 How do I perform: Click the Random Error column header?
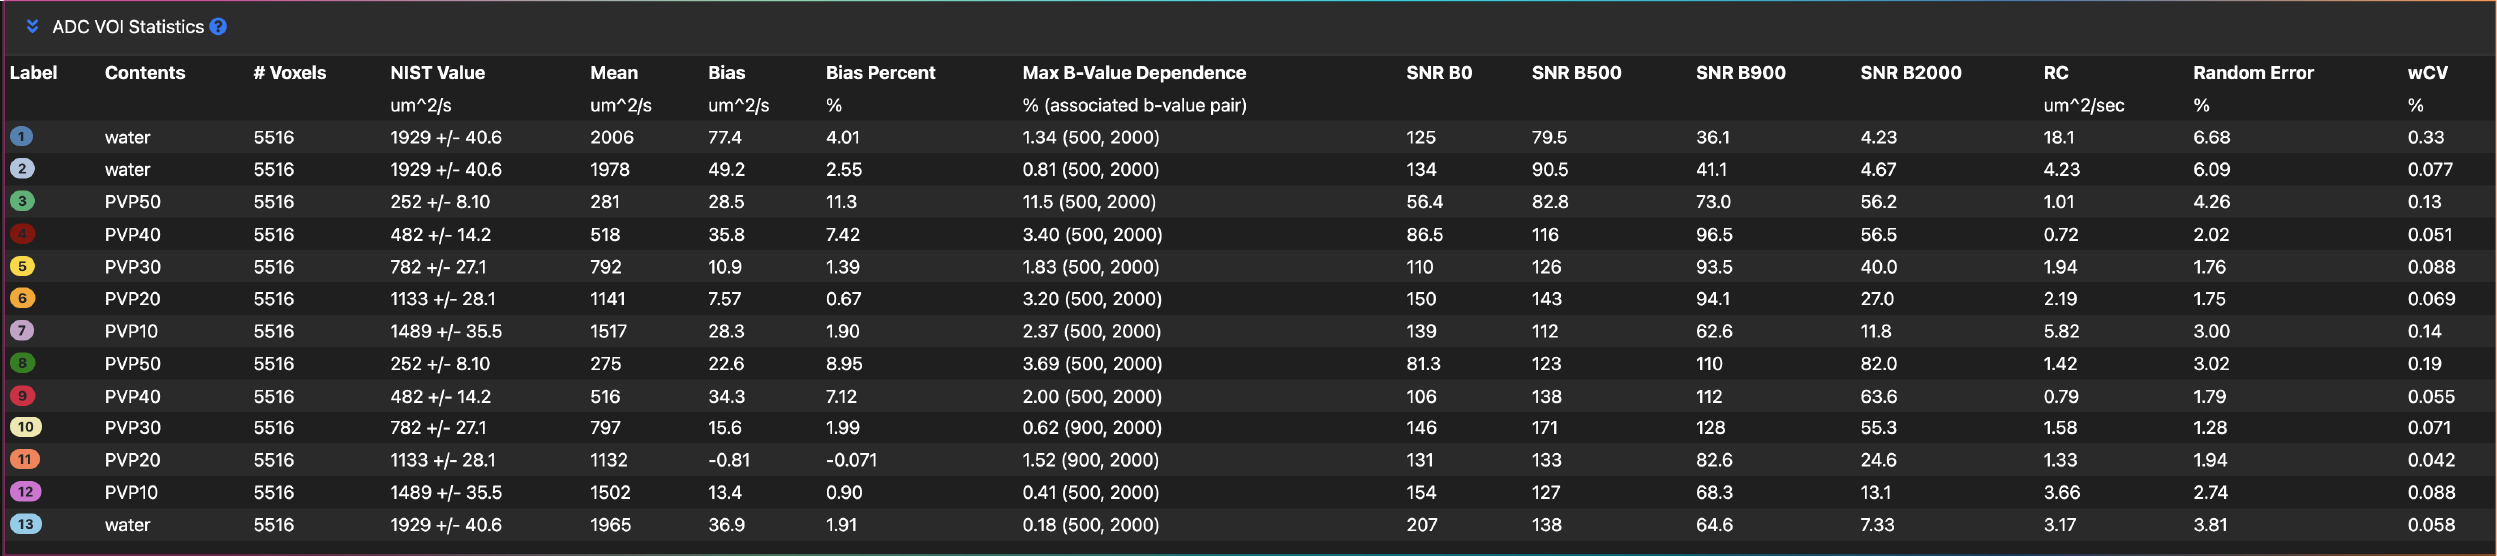[x=2253, y=73]
